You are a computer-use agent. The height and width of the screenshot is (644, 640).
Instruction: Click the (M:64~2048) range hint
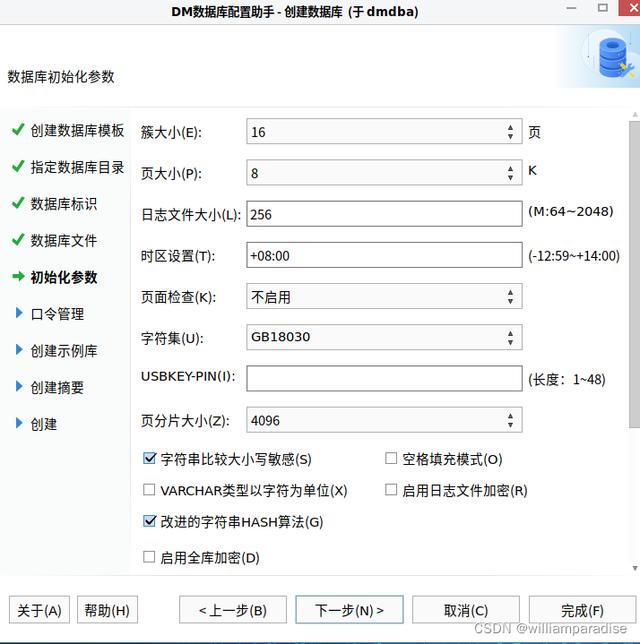(571, 211)
